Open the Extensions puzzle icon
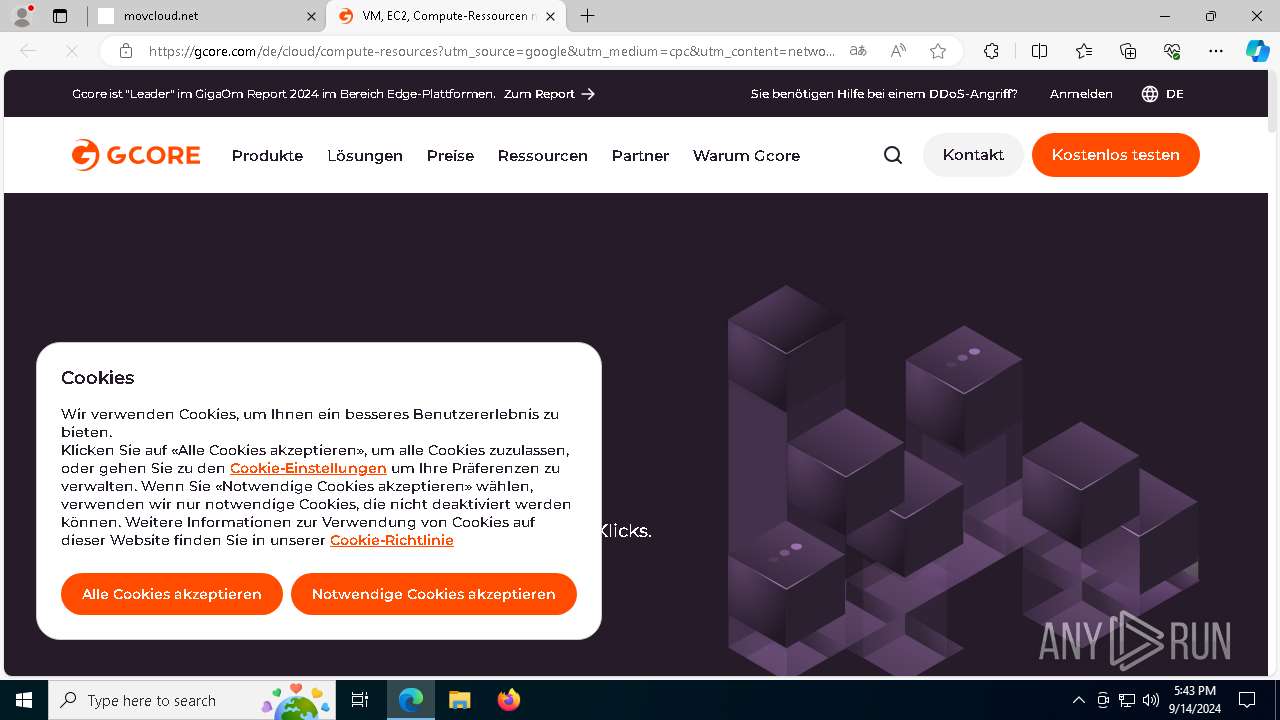Image resolution: width=1280 pixels, height=720 pixels. pos(991,51)
